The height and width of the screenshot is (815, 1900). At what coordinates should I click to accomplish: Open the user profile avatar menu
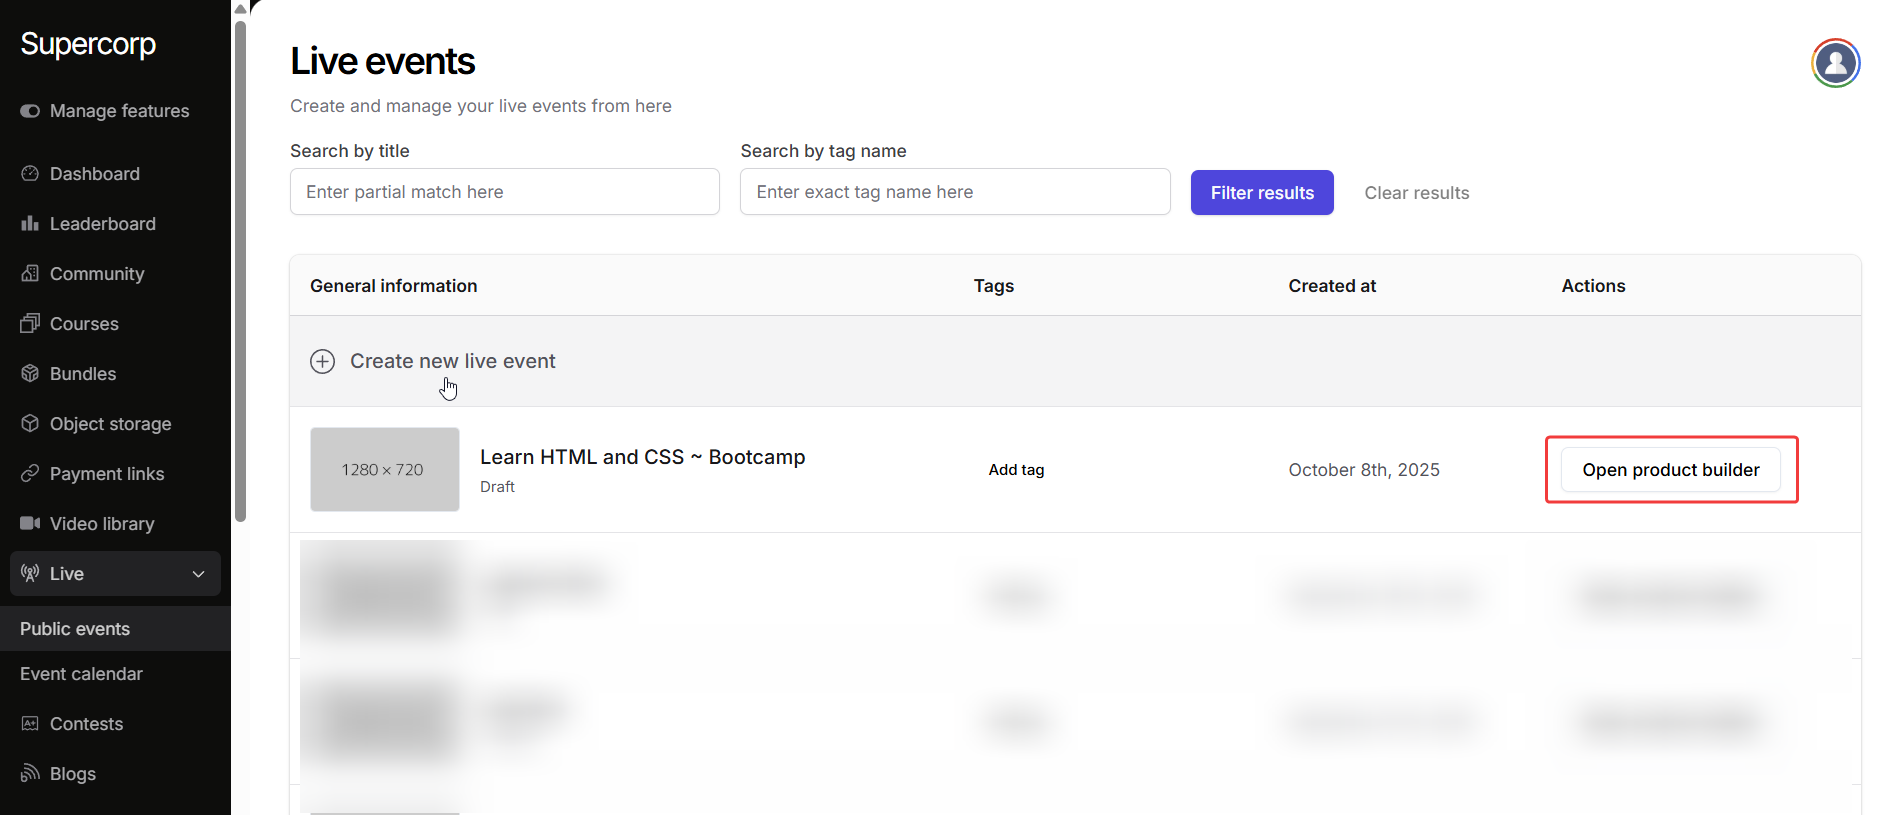point(1835,64)
